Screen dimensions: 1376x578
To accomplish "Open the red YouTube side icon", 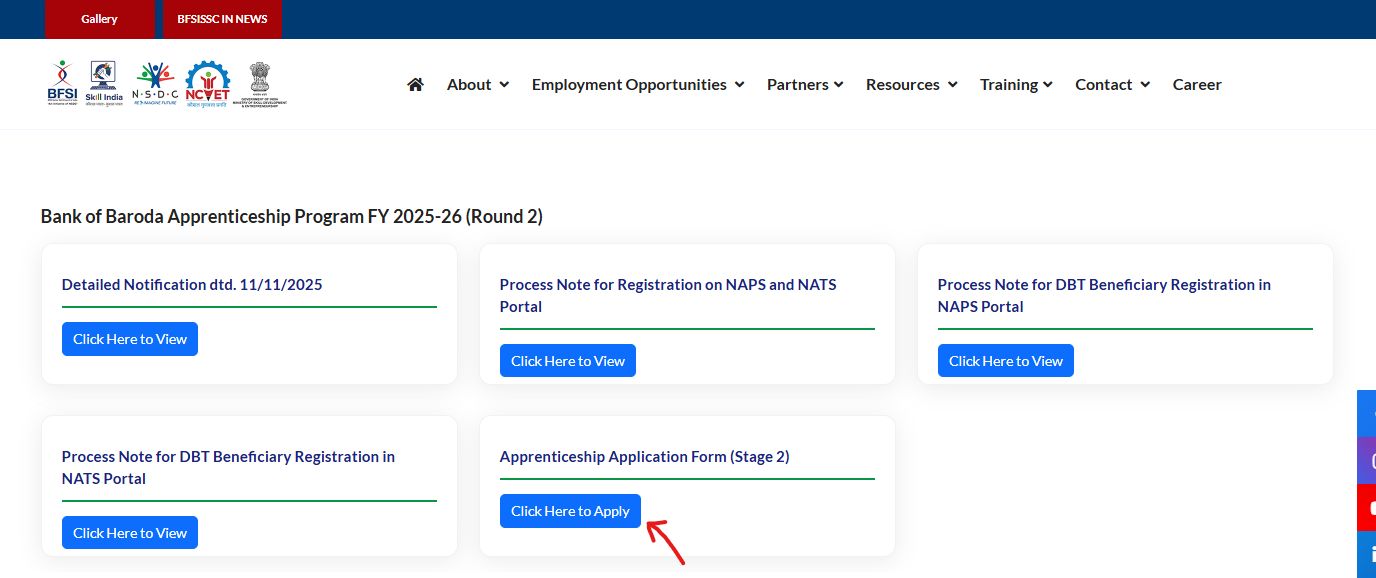I will coord(1368,508).
